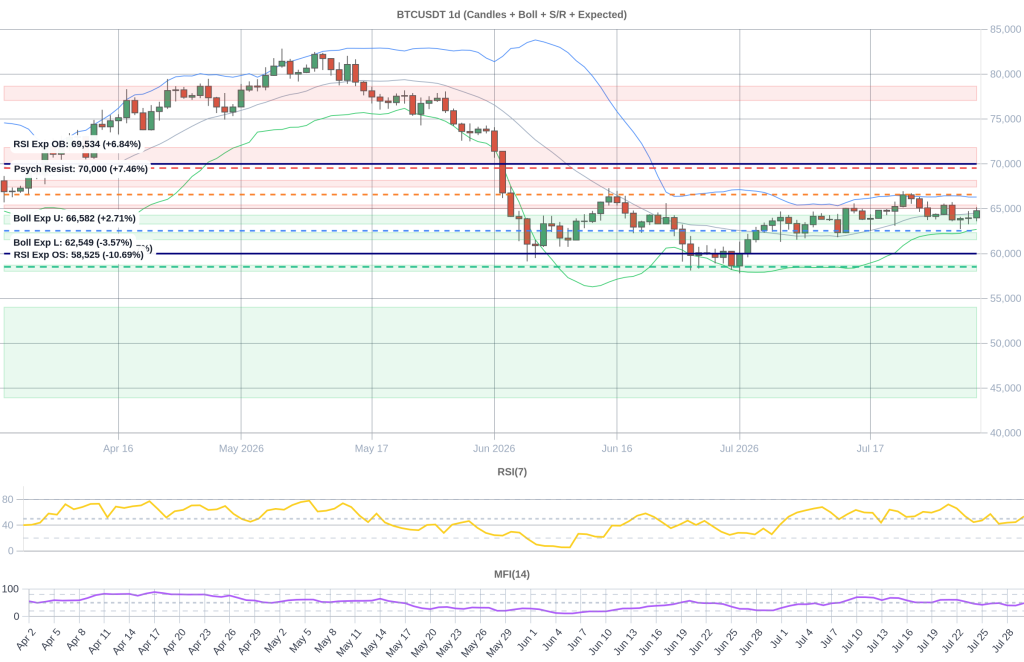
Task: Select the "RSI Exp OS: 58,525 (-10.69%)" label
Action: click(x=78, y=255)
